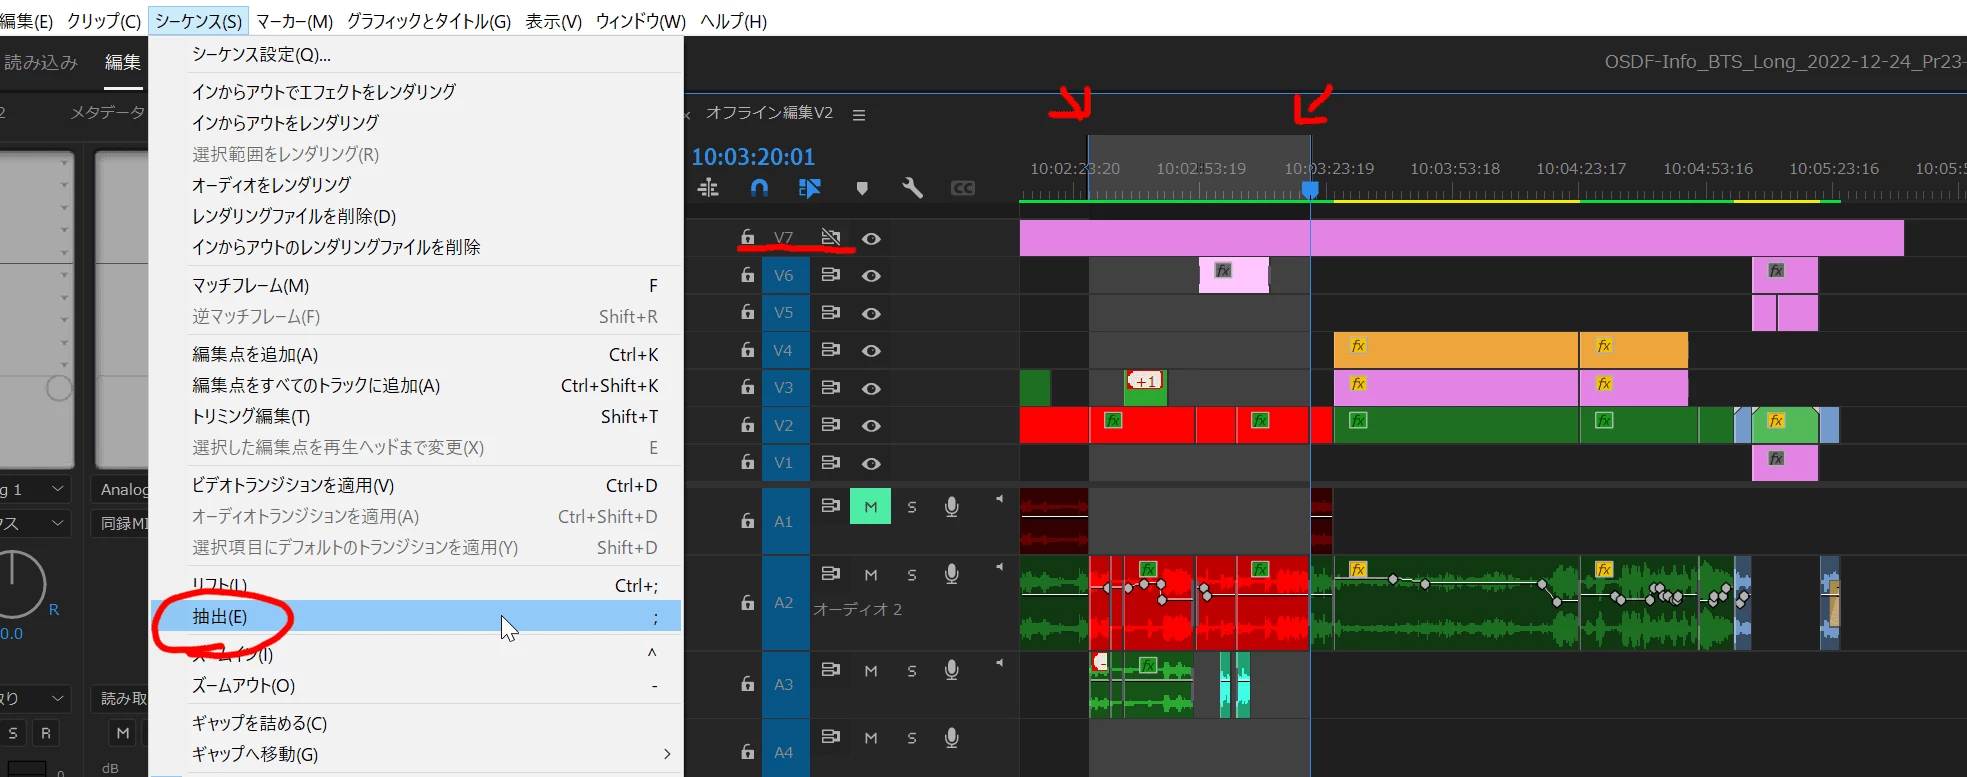
Task: Toggle sync lock on A1
Action: coord(831,505)
